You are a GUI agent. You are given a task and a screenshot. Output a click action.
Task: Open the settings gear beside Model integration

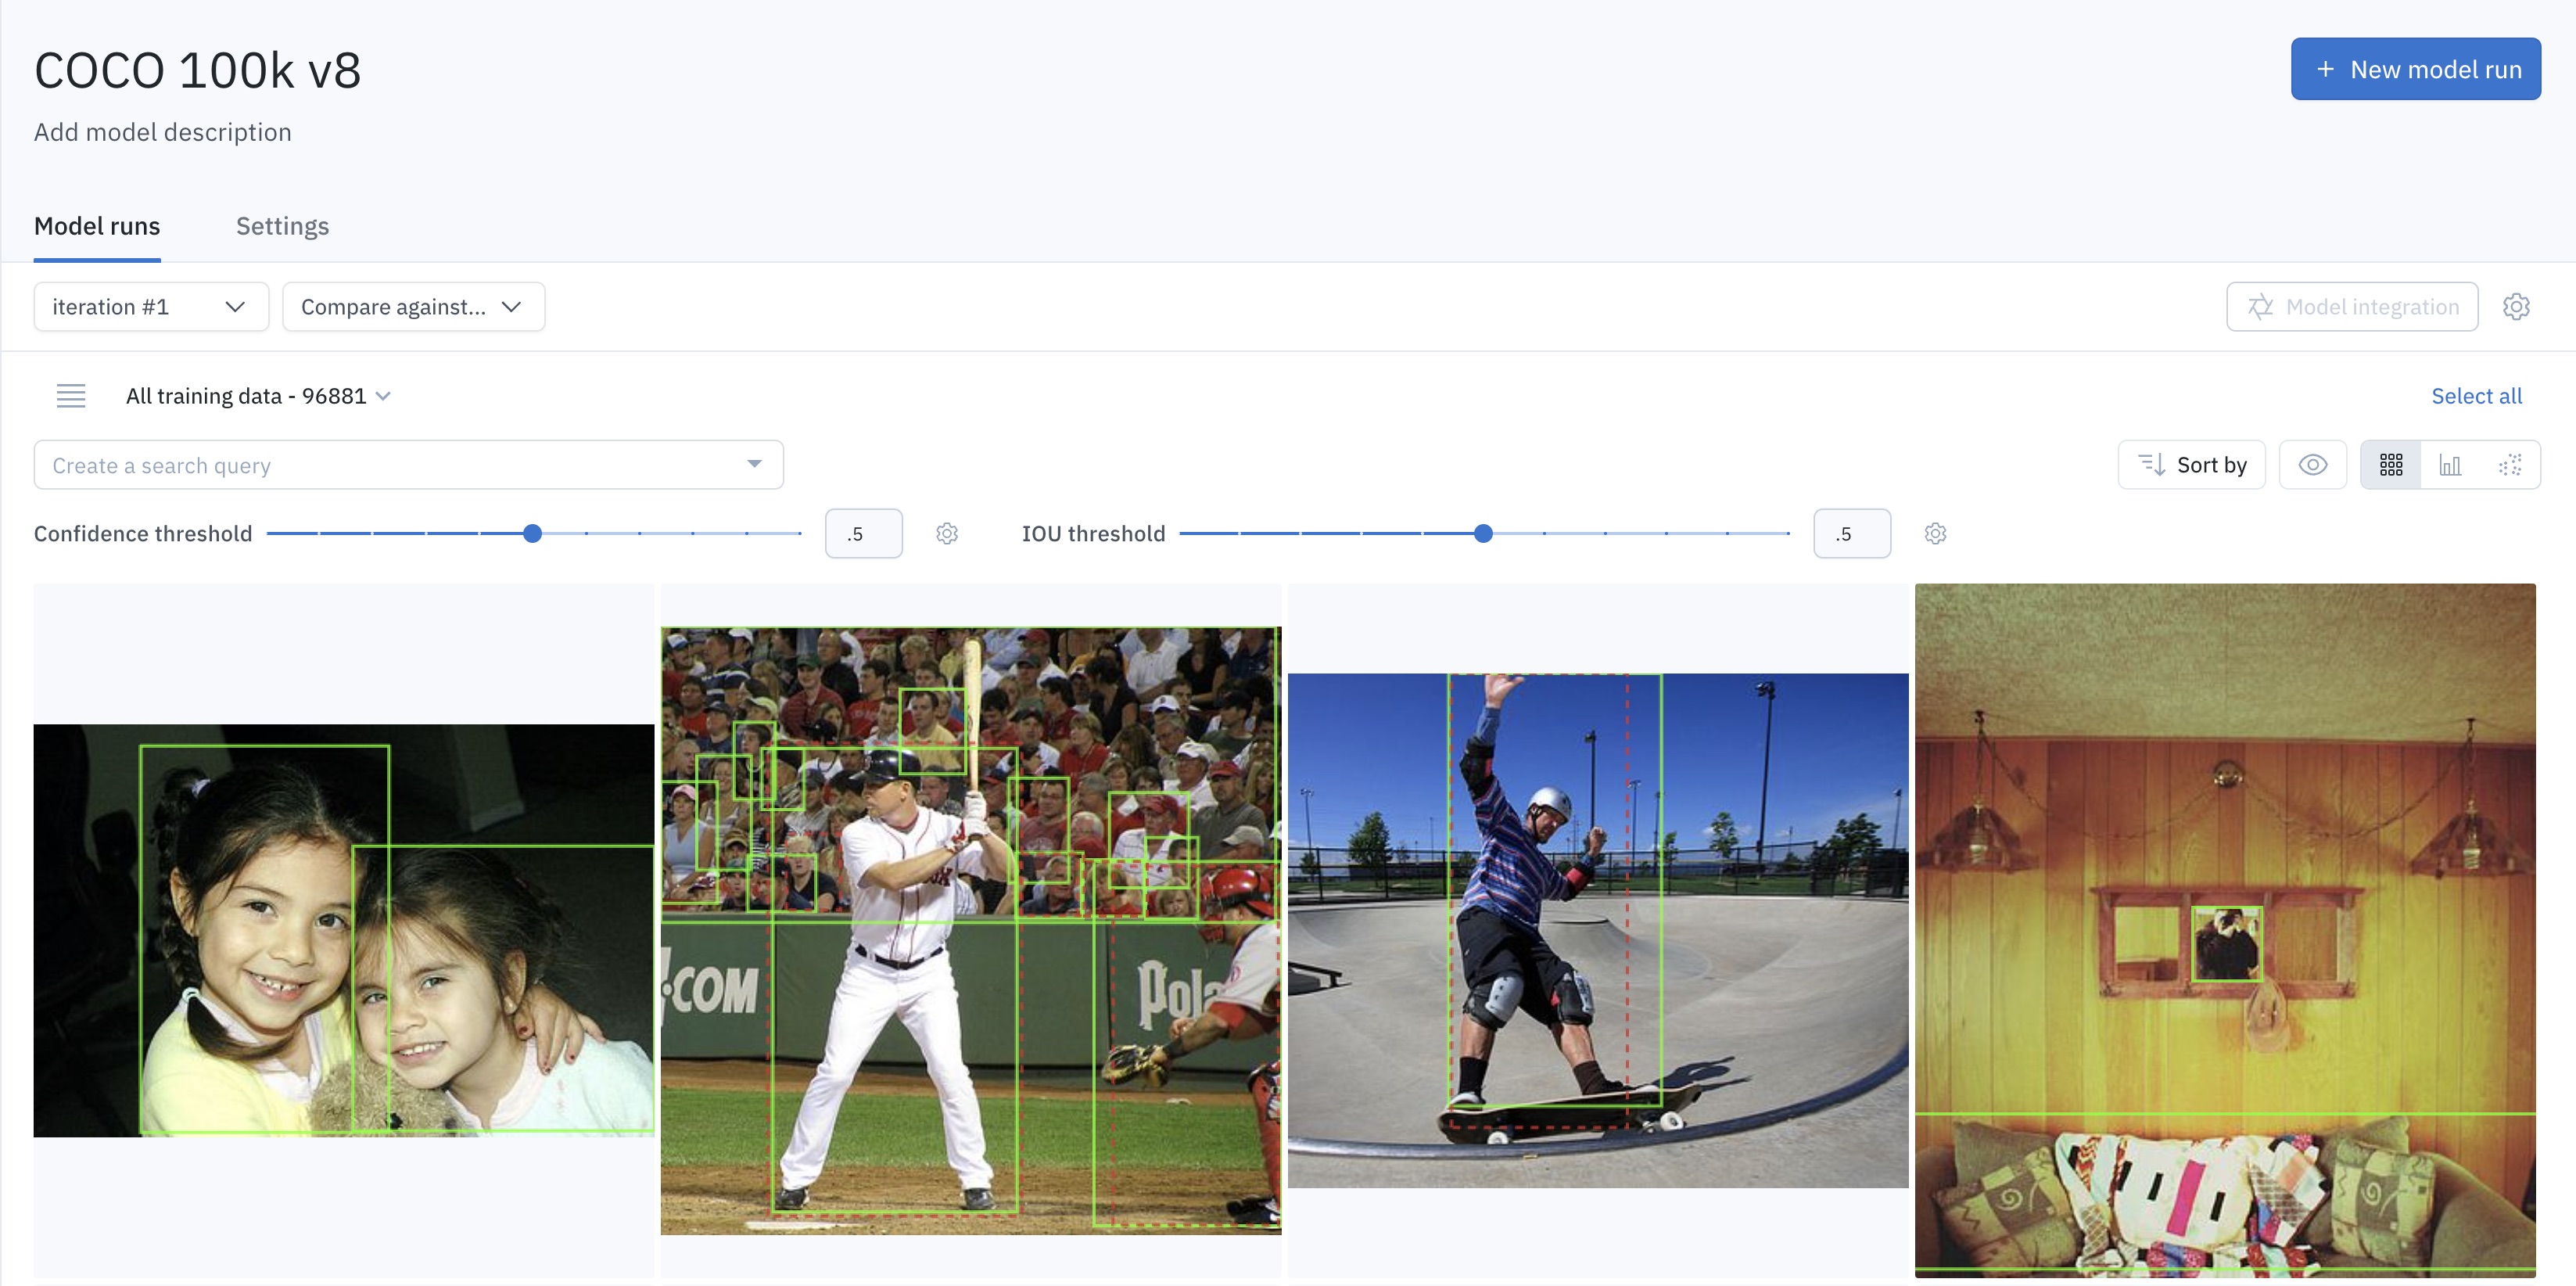click(x=2516, y=306)
